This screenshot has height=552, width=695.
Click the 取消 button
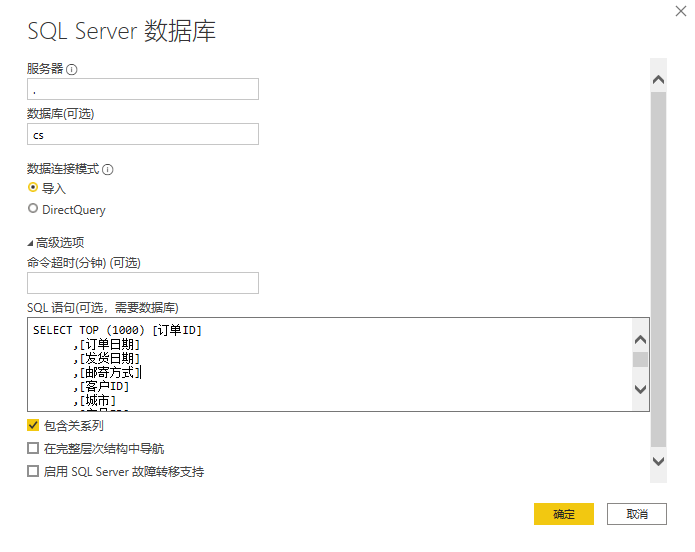pos(637,514)
